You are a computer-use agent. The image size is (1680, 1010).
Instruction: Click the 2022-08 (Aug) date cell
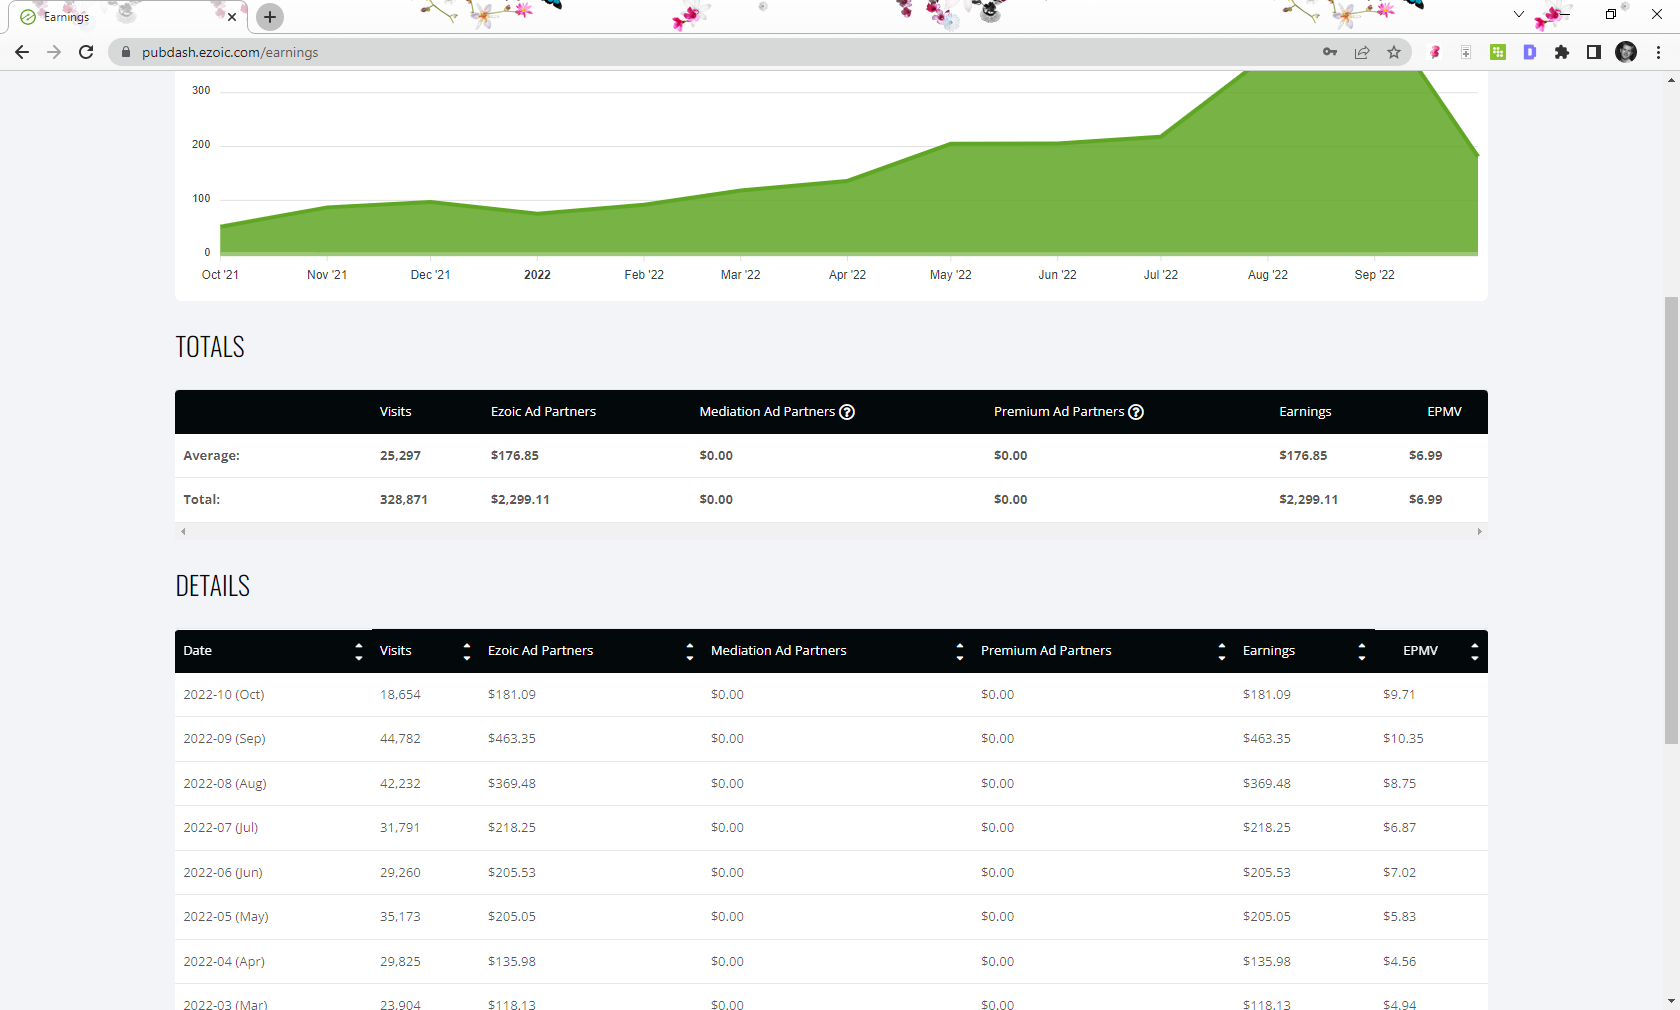(x=225, y=784)
